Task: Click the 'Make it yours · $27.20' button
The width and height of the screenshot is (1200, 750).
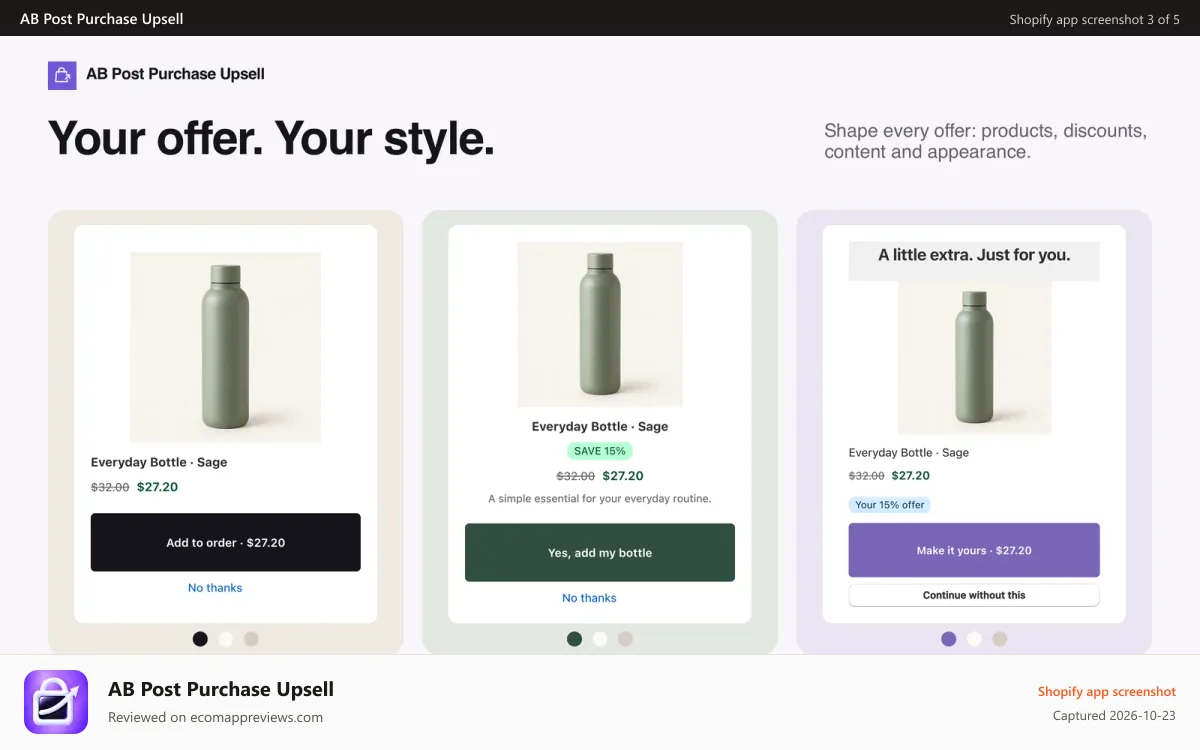Action: [x=974, y=550]
